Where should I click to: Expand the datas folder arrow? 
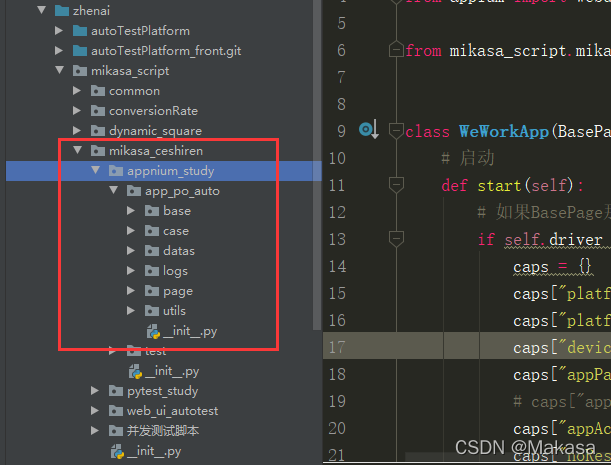point(131,251)
